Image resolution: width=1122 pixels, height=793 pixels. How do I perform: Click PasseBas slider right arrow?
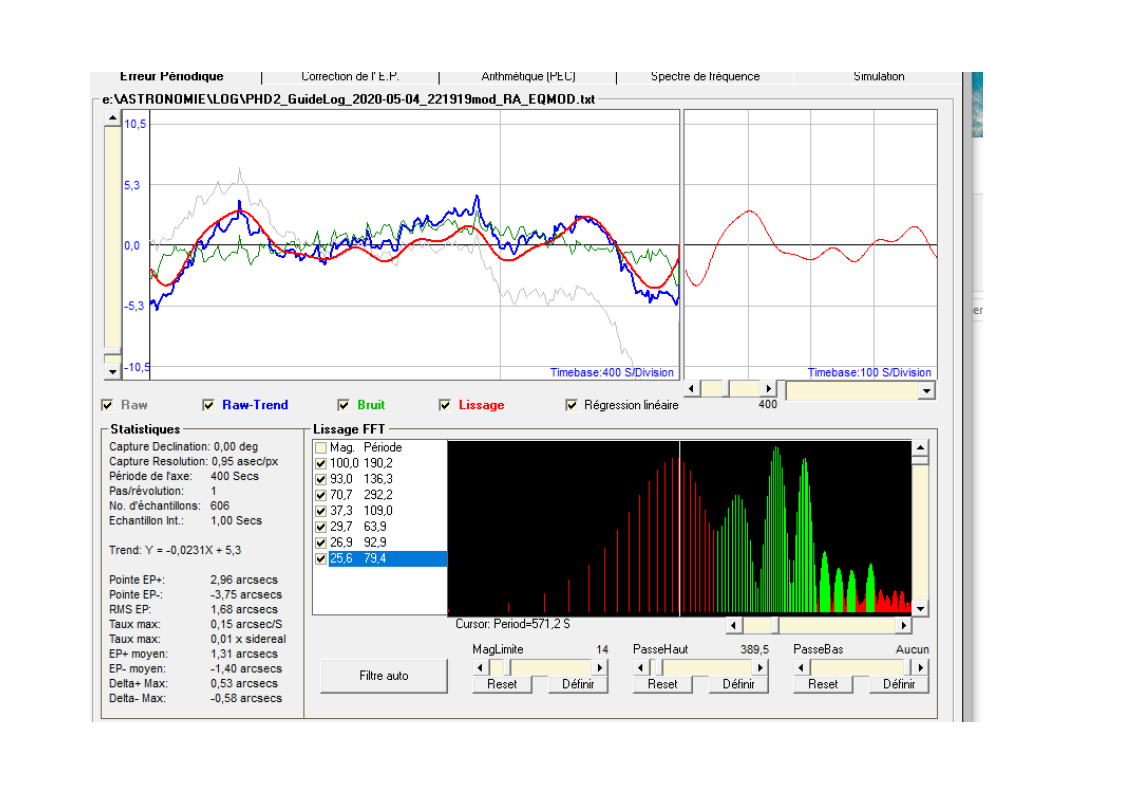(920, 668)
